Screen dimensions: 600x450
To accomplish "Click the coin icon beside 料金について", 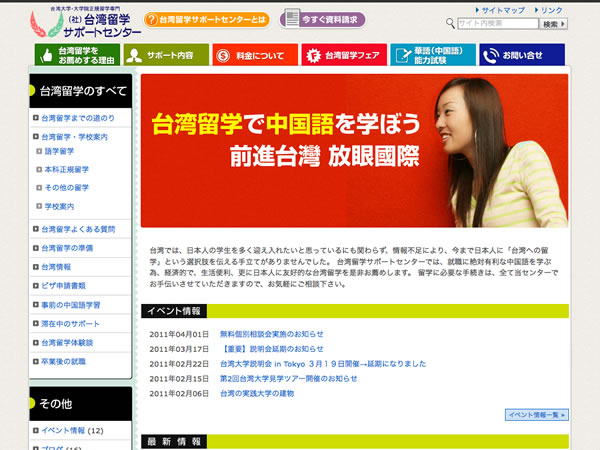I will coord(223,55).
